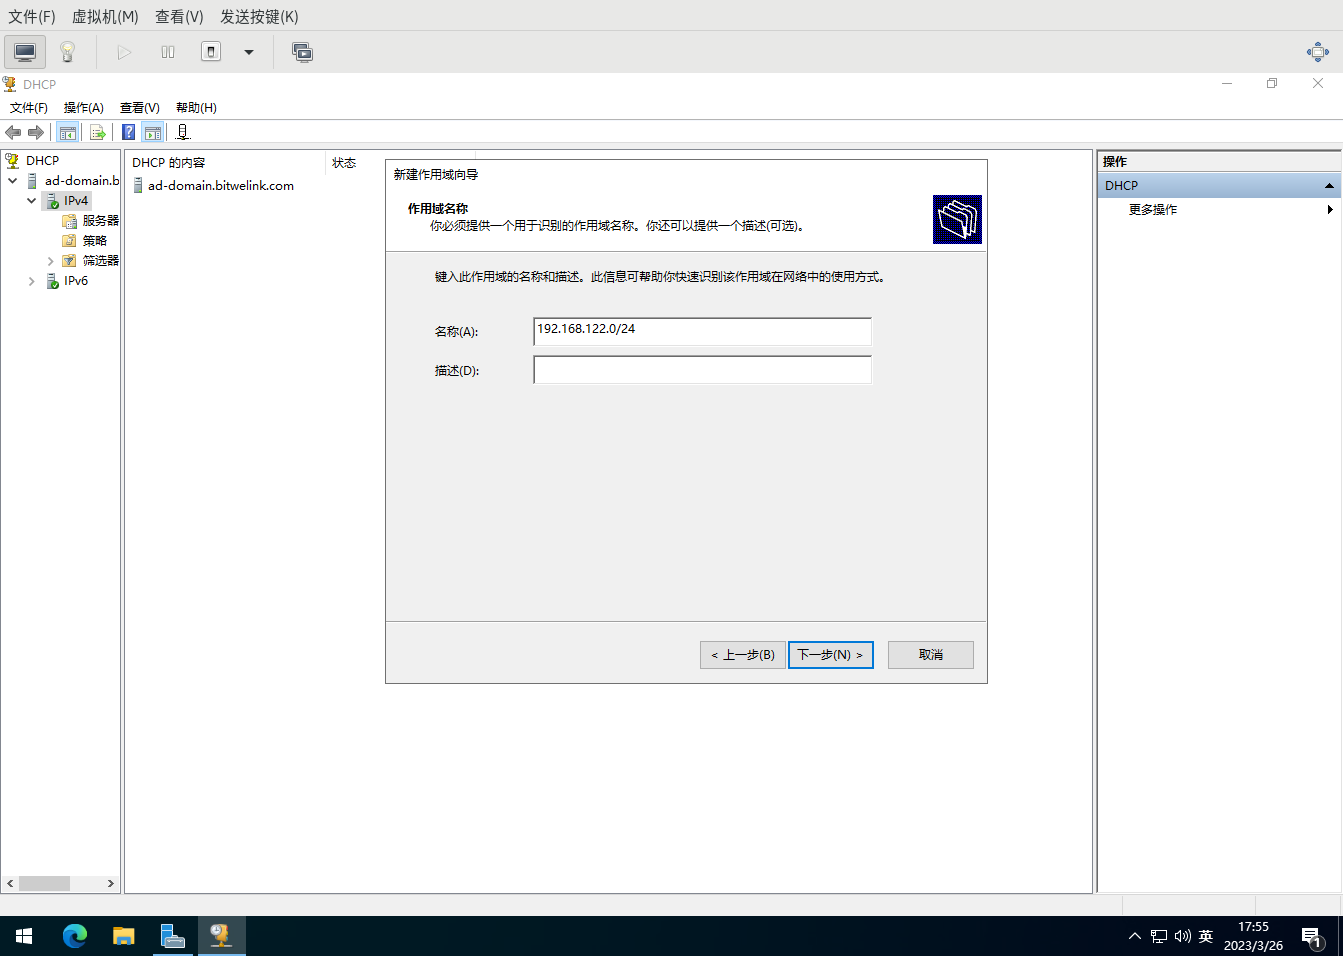Click the add server toolbar icon

pos(182,132)
